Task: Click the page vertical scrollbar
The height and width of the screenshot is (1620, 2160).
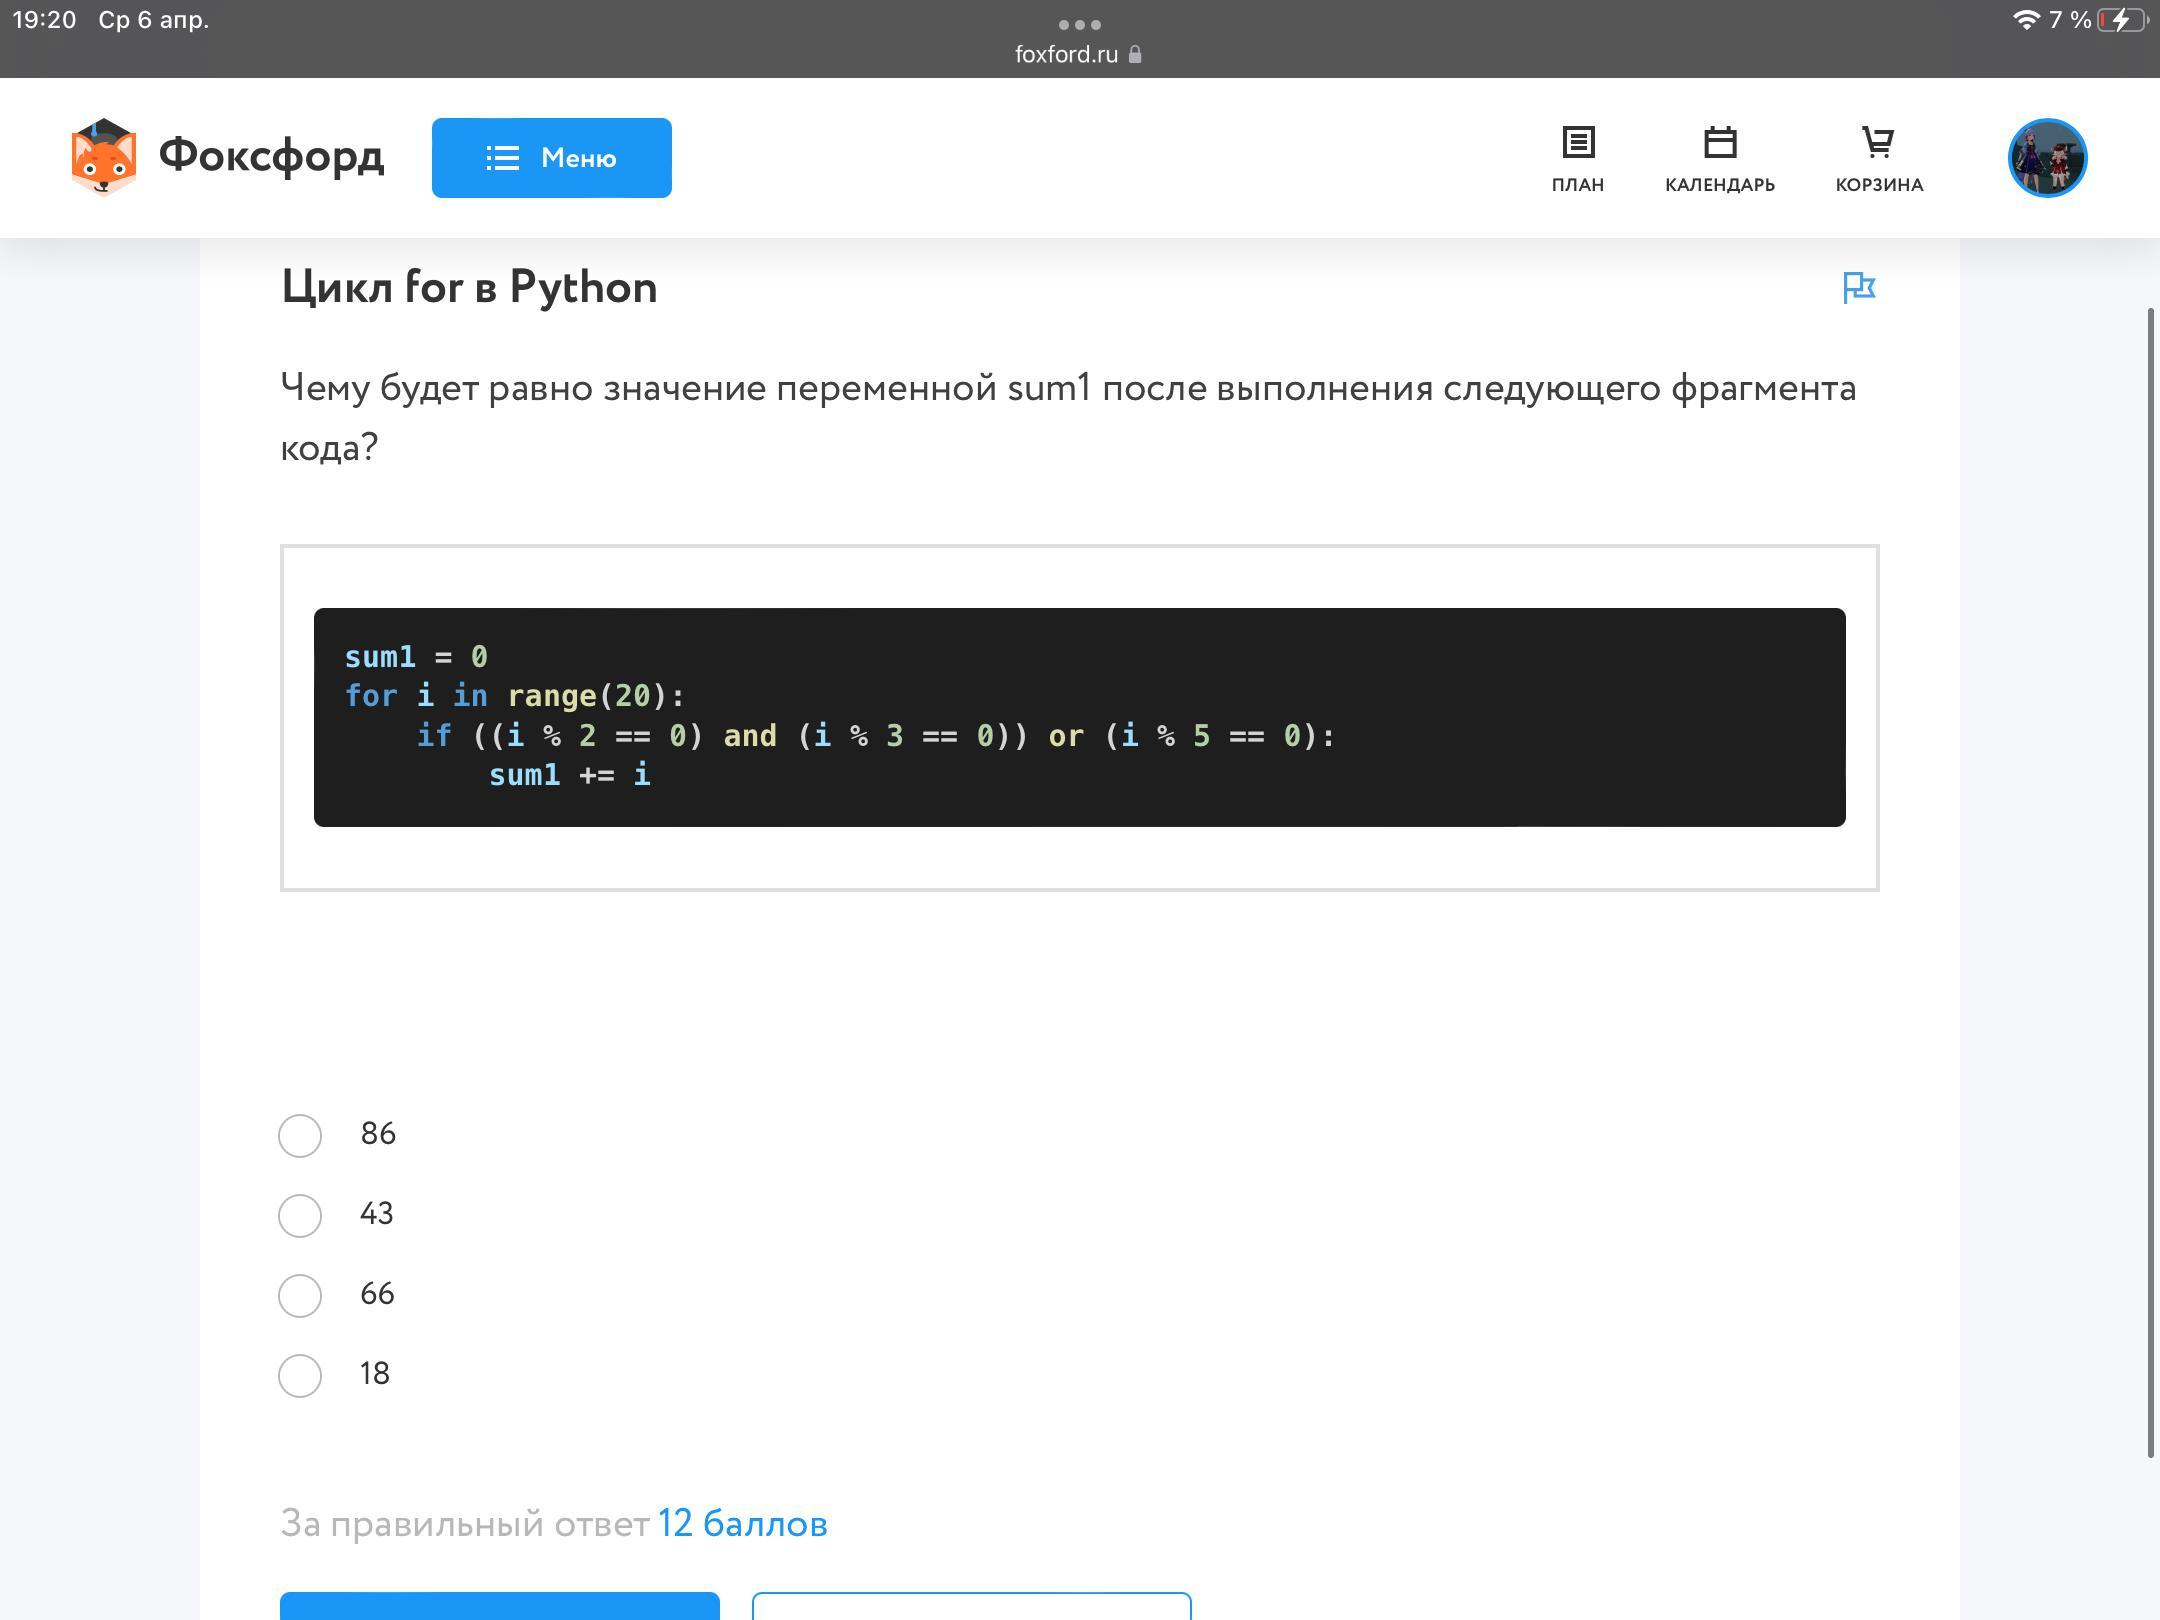Action: pos(2150,884)
